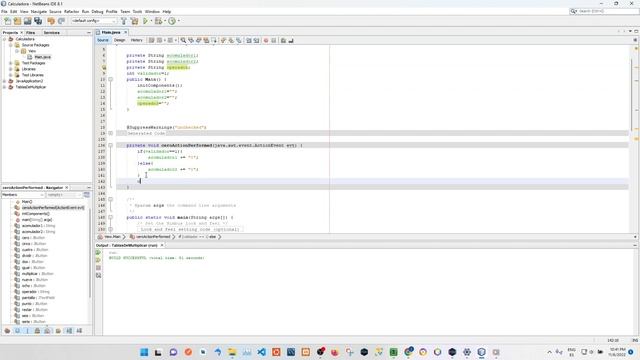Toggle Sort by Name in Navigator
Screen dimensions: 640x360
tap(69, 331)
